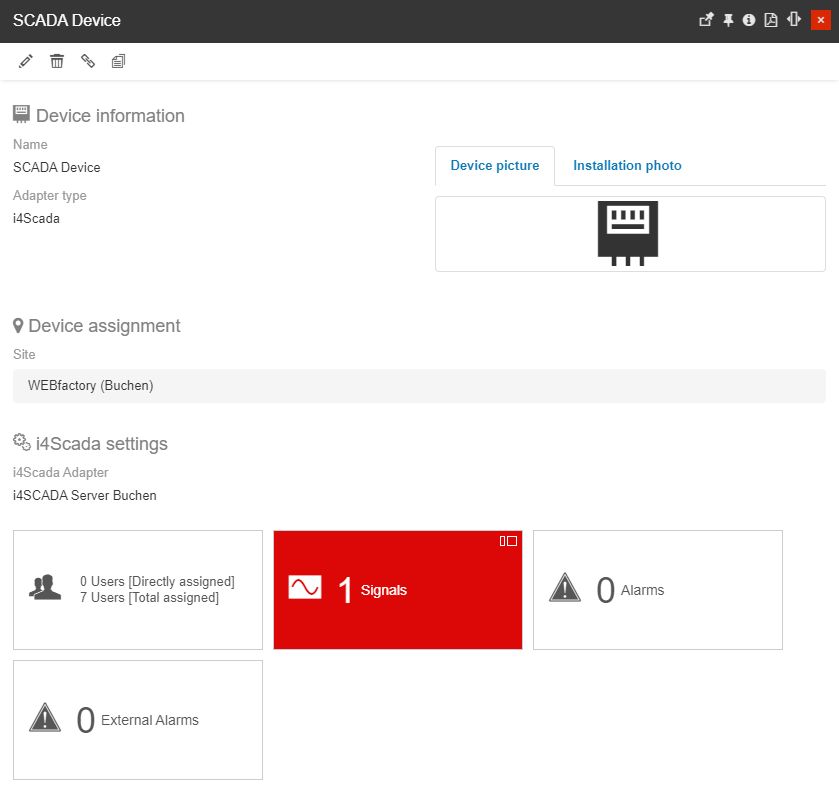Show info via the information icon
This screenshot has width=839, height=791.
point(749,20)
